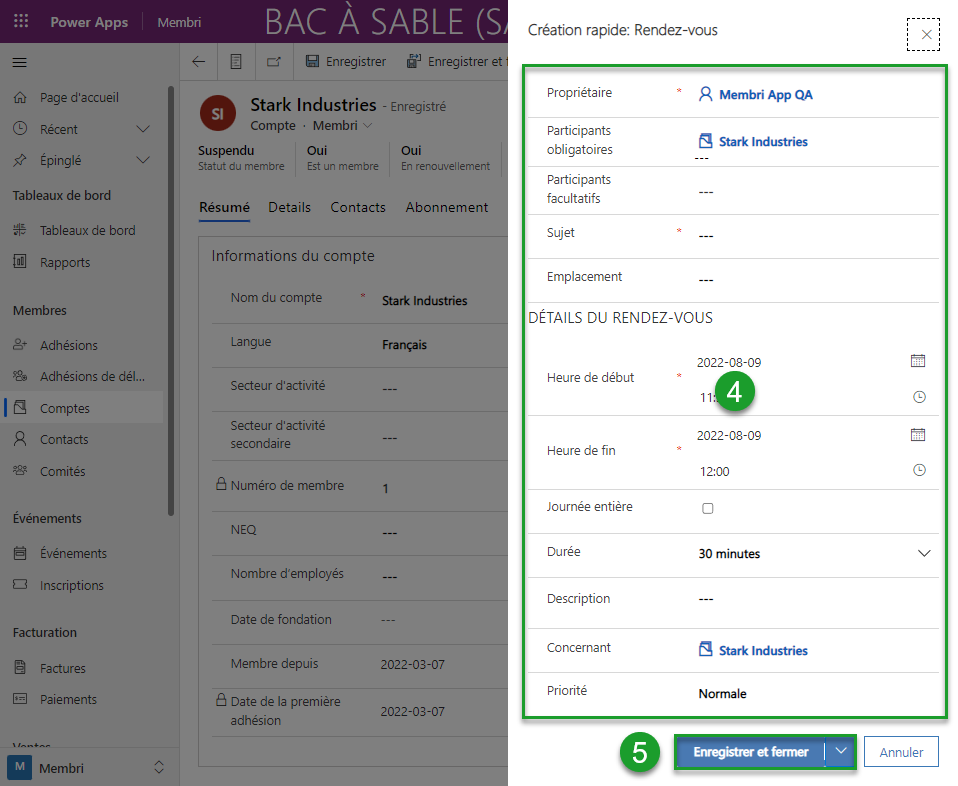Expand the Durée dropdown
Image resolution: width=958 pixels, height=786 pixels.
click(x=923, y=553)
